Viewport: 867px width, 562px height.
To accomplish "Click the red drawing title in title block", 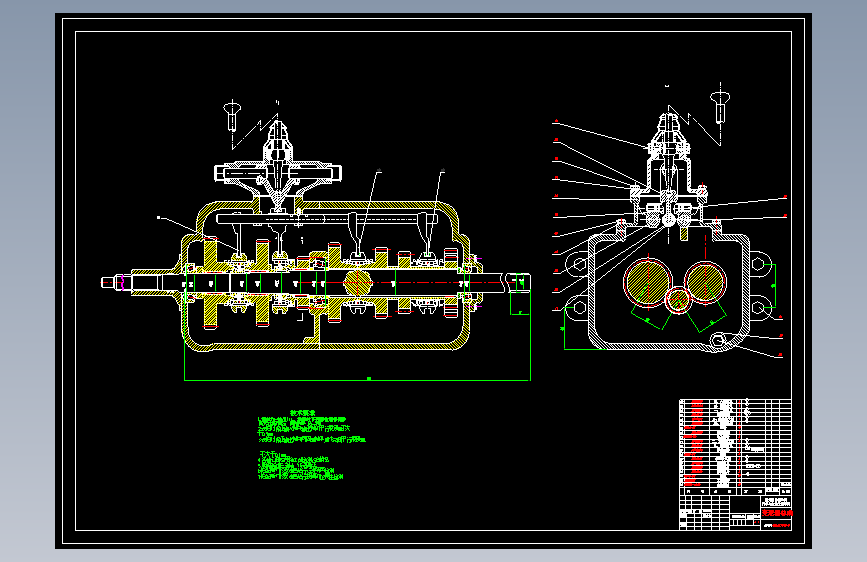I will [776, 513].
